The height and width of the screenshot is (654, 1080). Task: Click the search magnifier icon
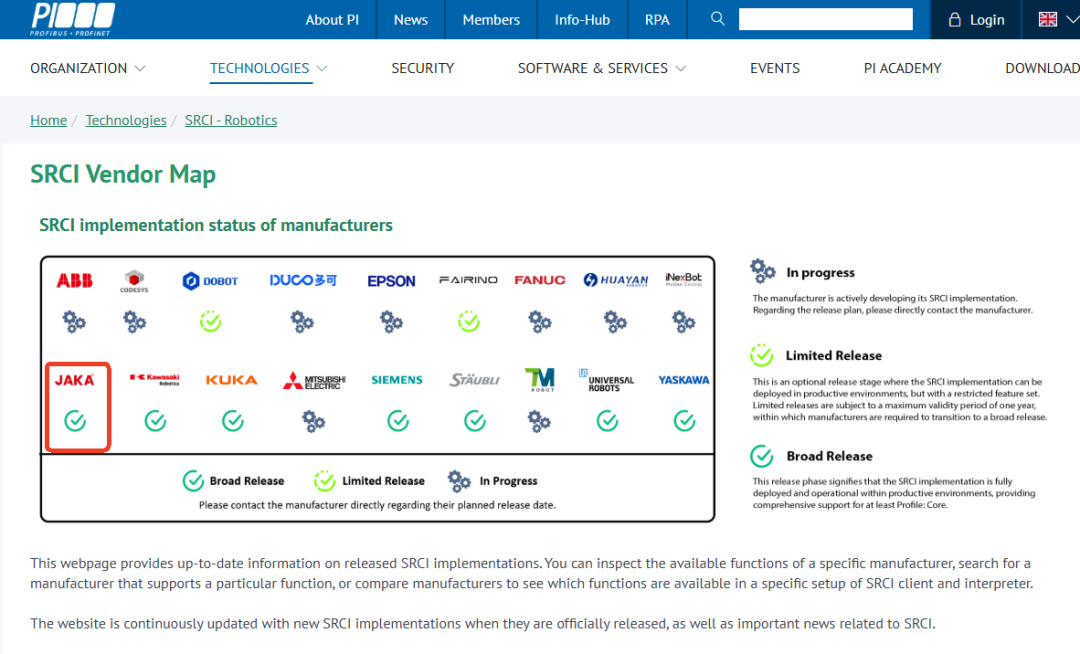pyautogui.click(x=717, y=19)
